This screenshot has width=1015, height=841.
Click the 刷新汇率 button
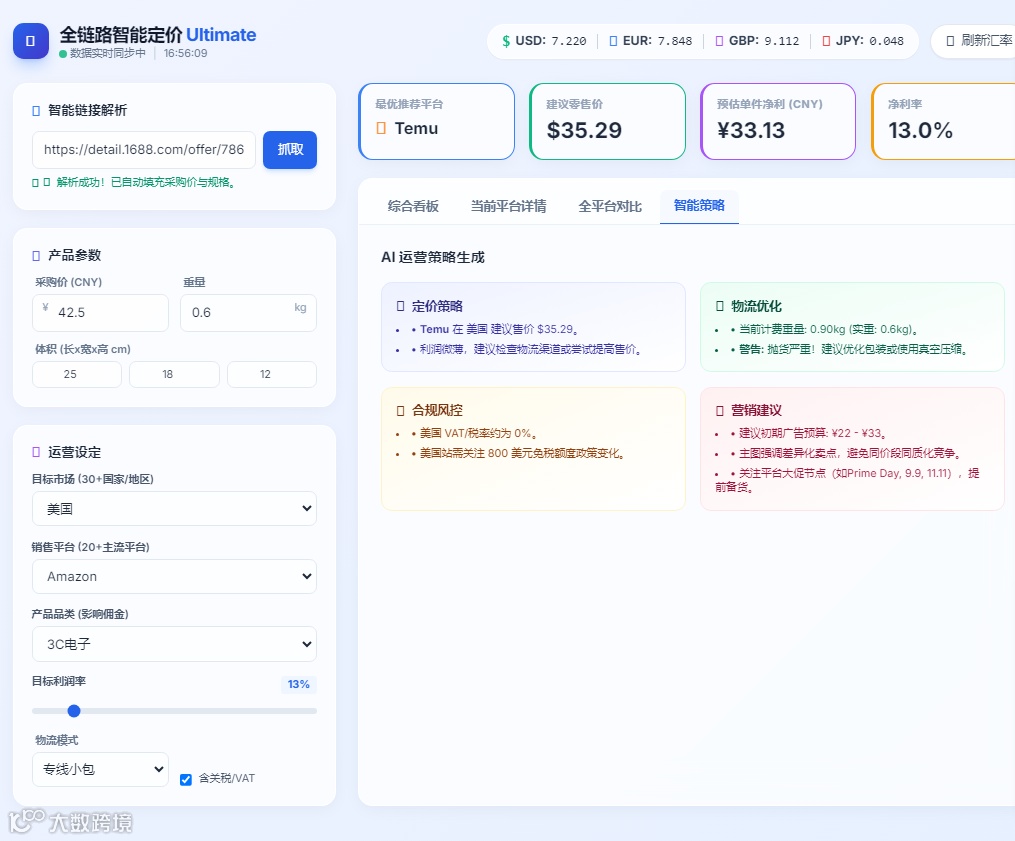[x=976, y=41]
